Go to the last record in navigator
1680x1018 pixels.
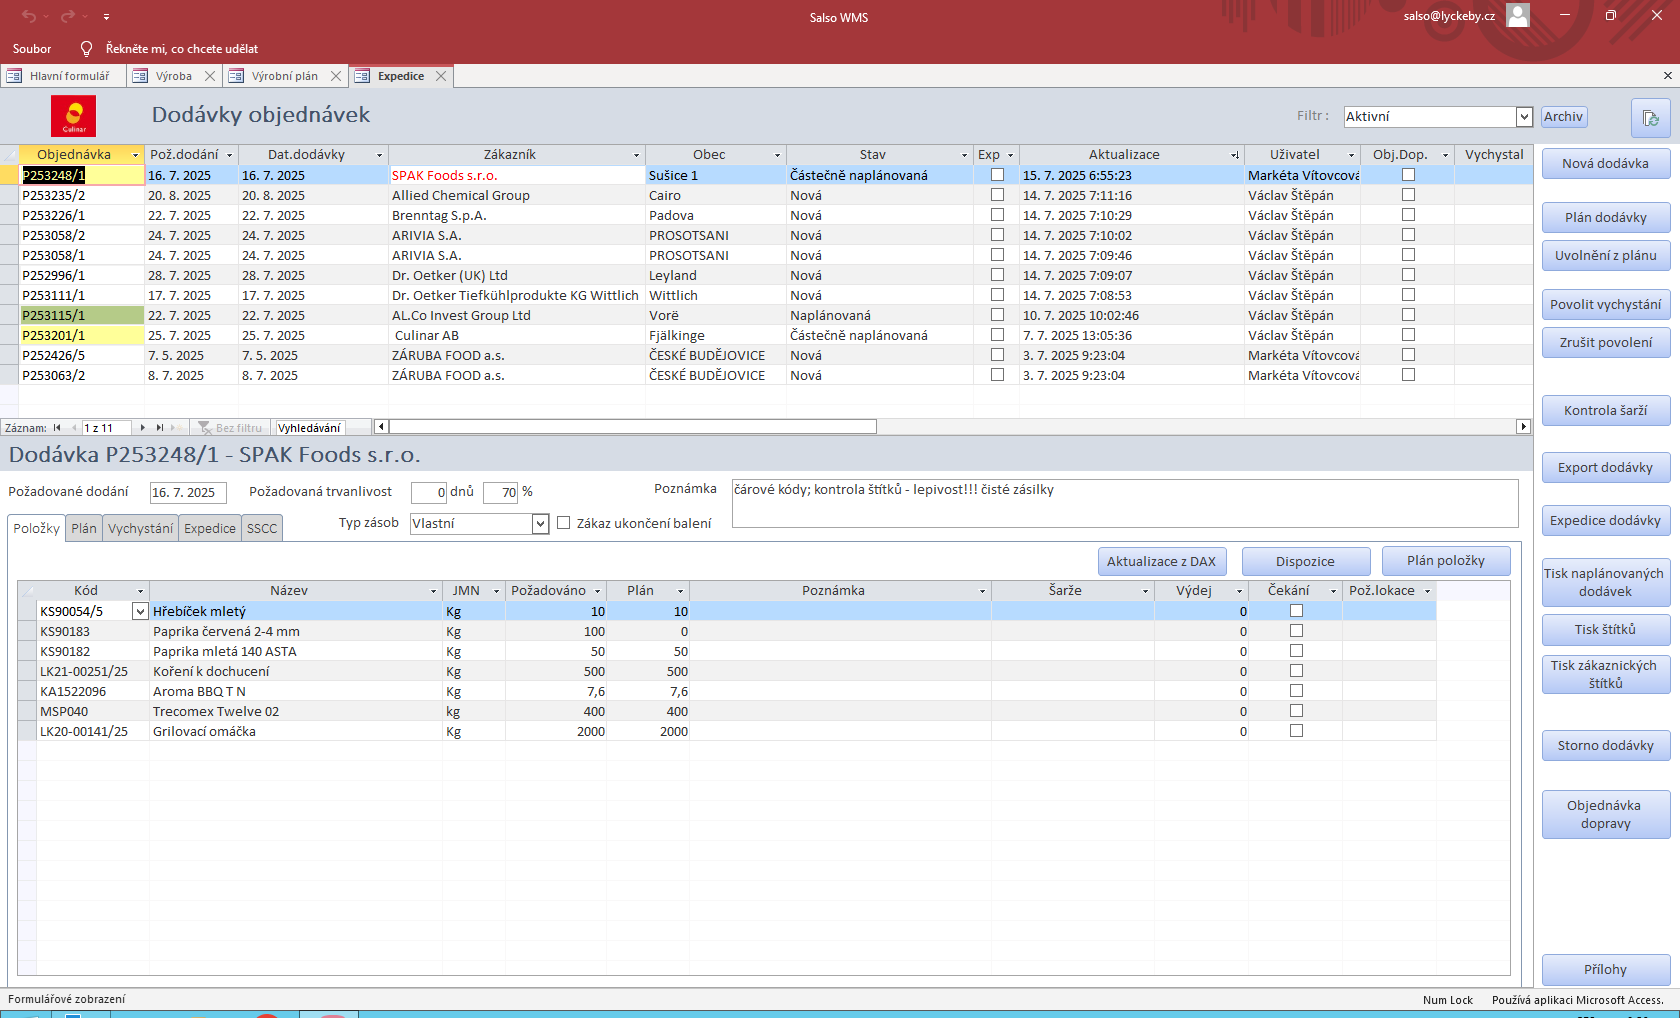tap(159, 428)
